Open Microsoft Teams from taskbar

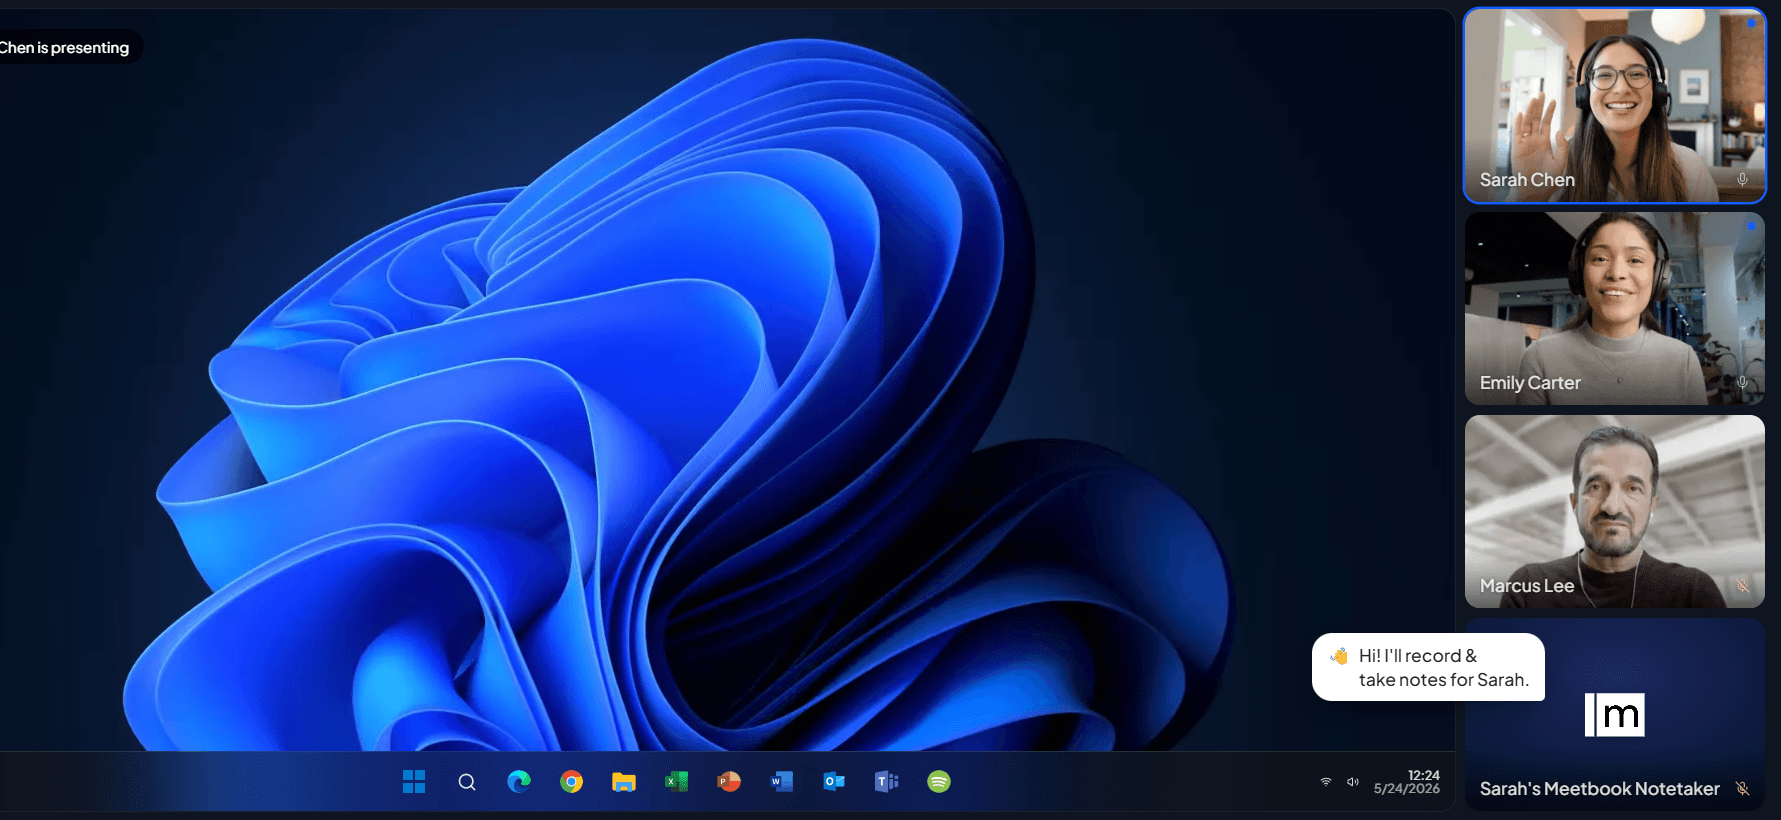click(887, 782)
